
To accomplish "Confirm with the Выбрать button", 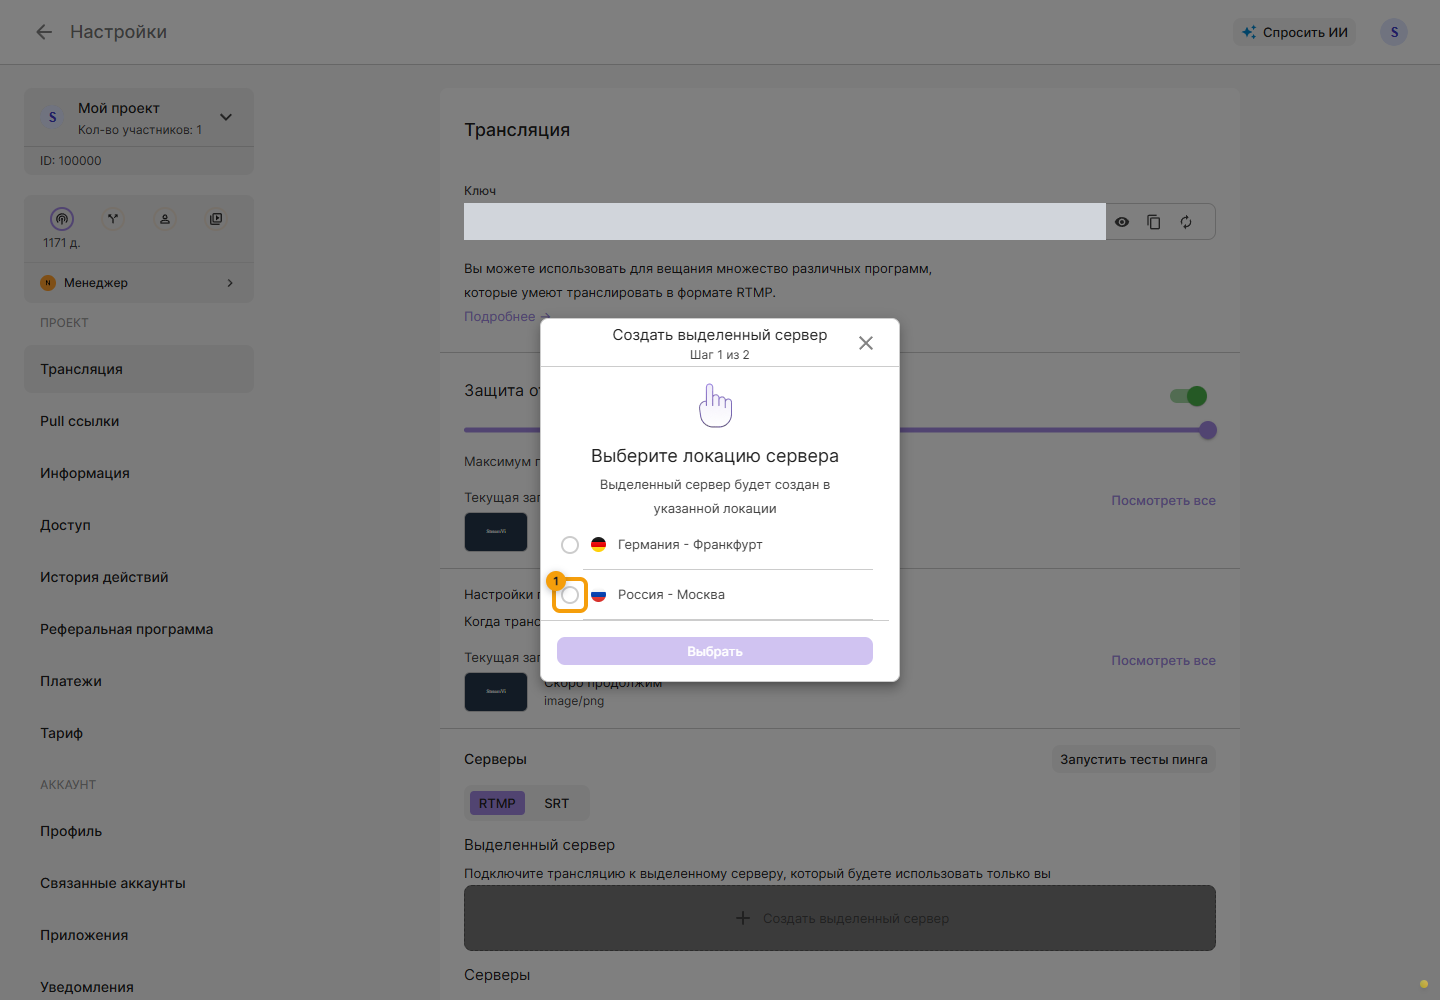I will [x=715, y=651].
